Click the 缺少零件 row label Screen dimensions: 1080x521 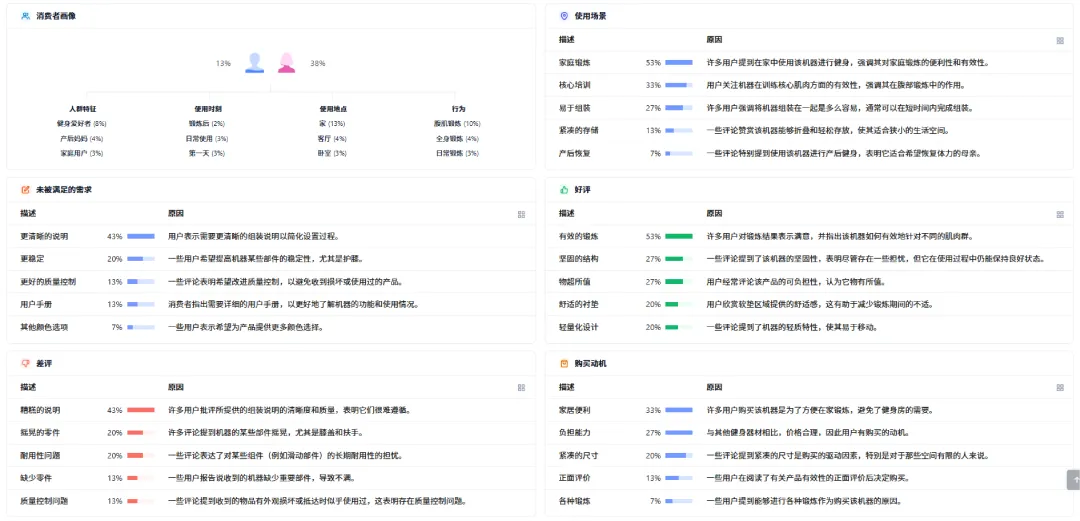[36, 478]
